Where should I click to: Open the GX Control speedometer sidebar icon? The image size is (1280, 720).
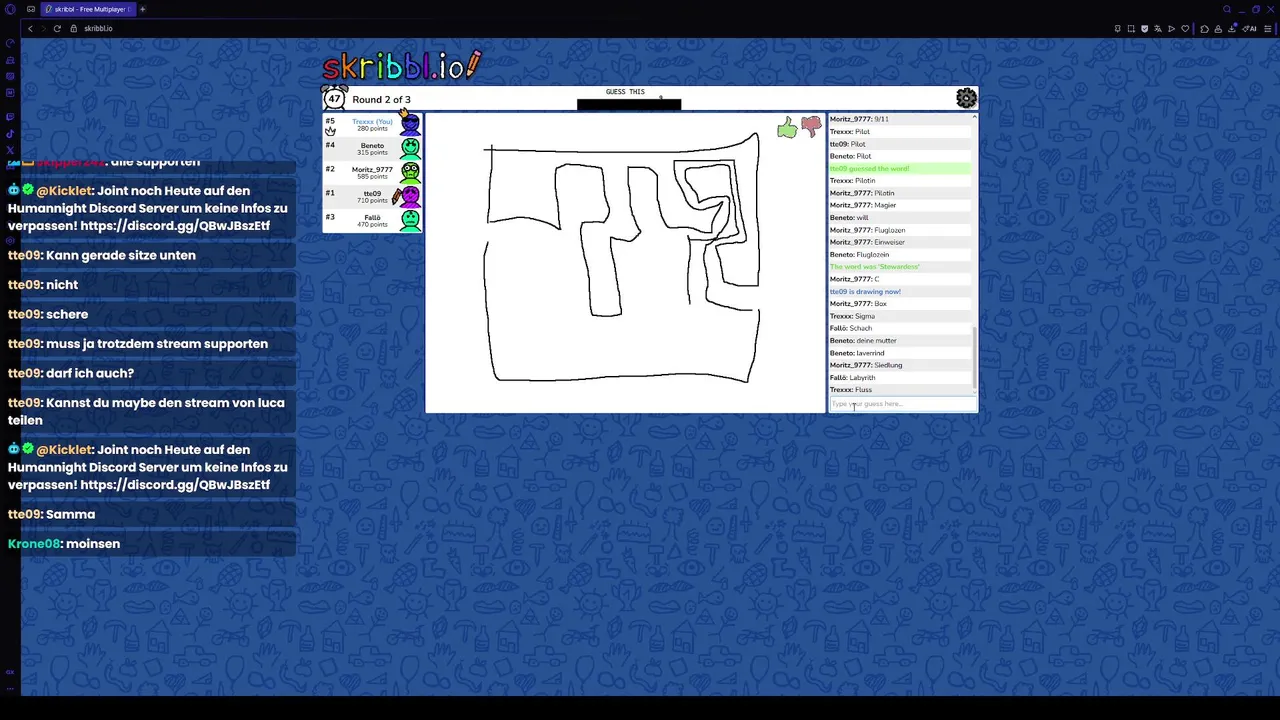click(10, 43)
